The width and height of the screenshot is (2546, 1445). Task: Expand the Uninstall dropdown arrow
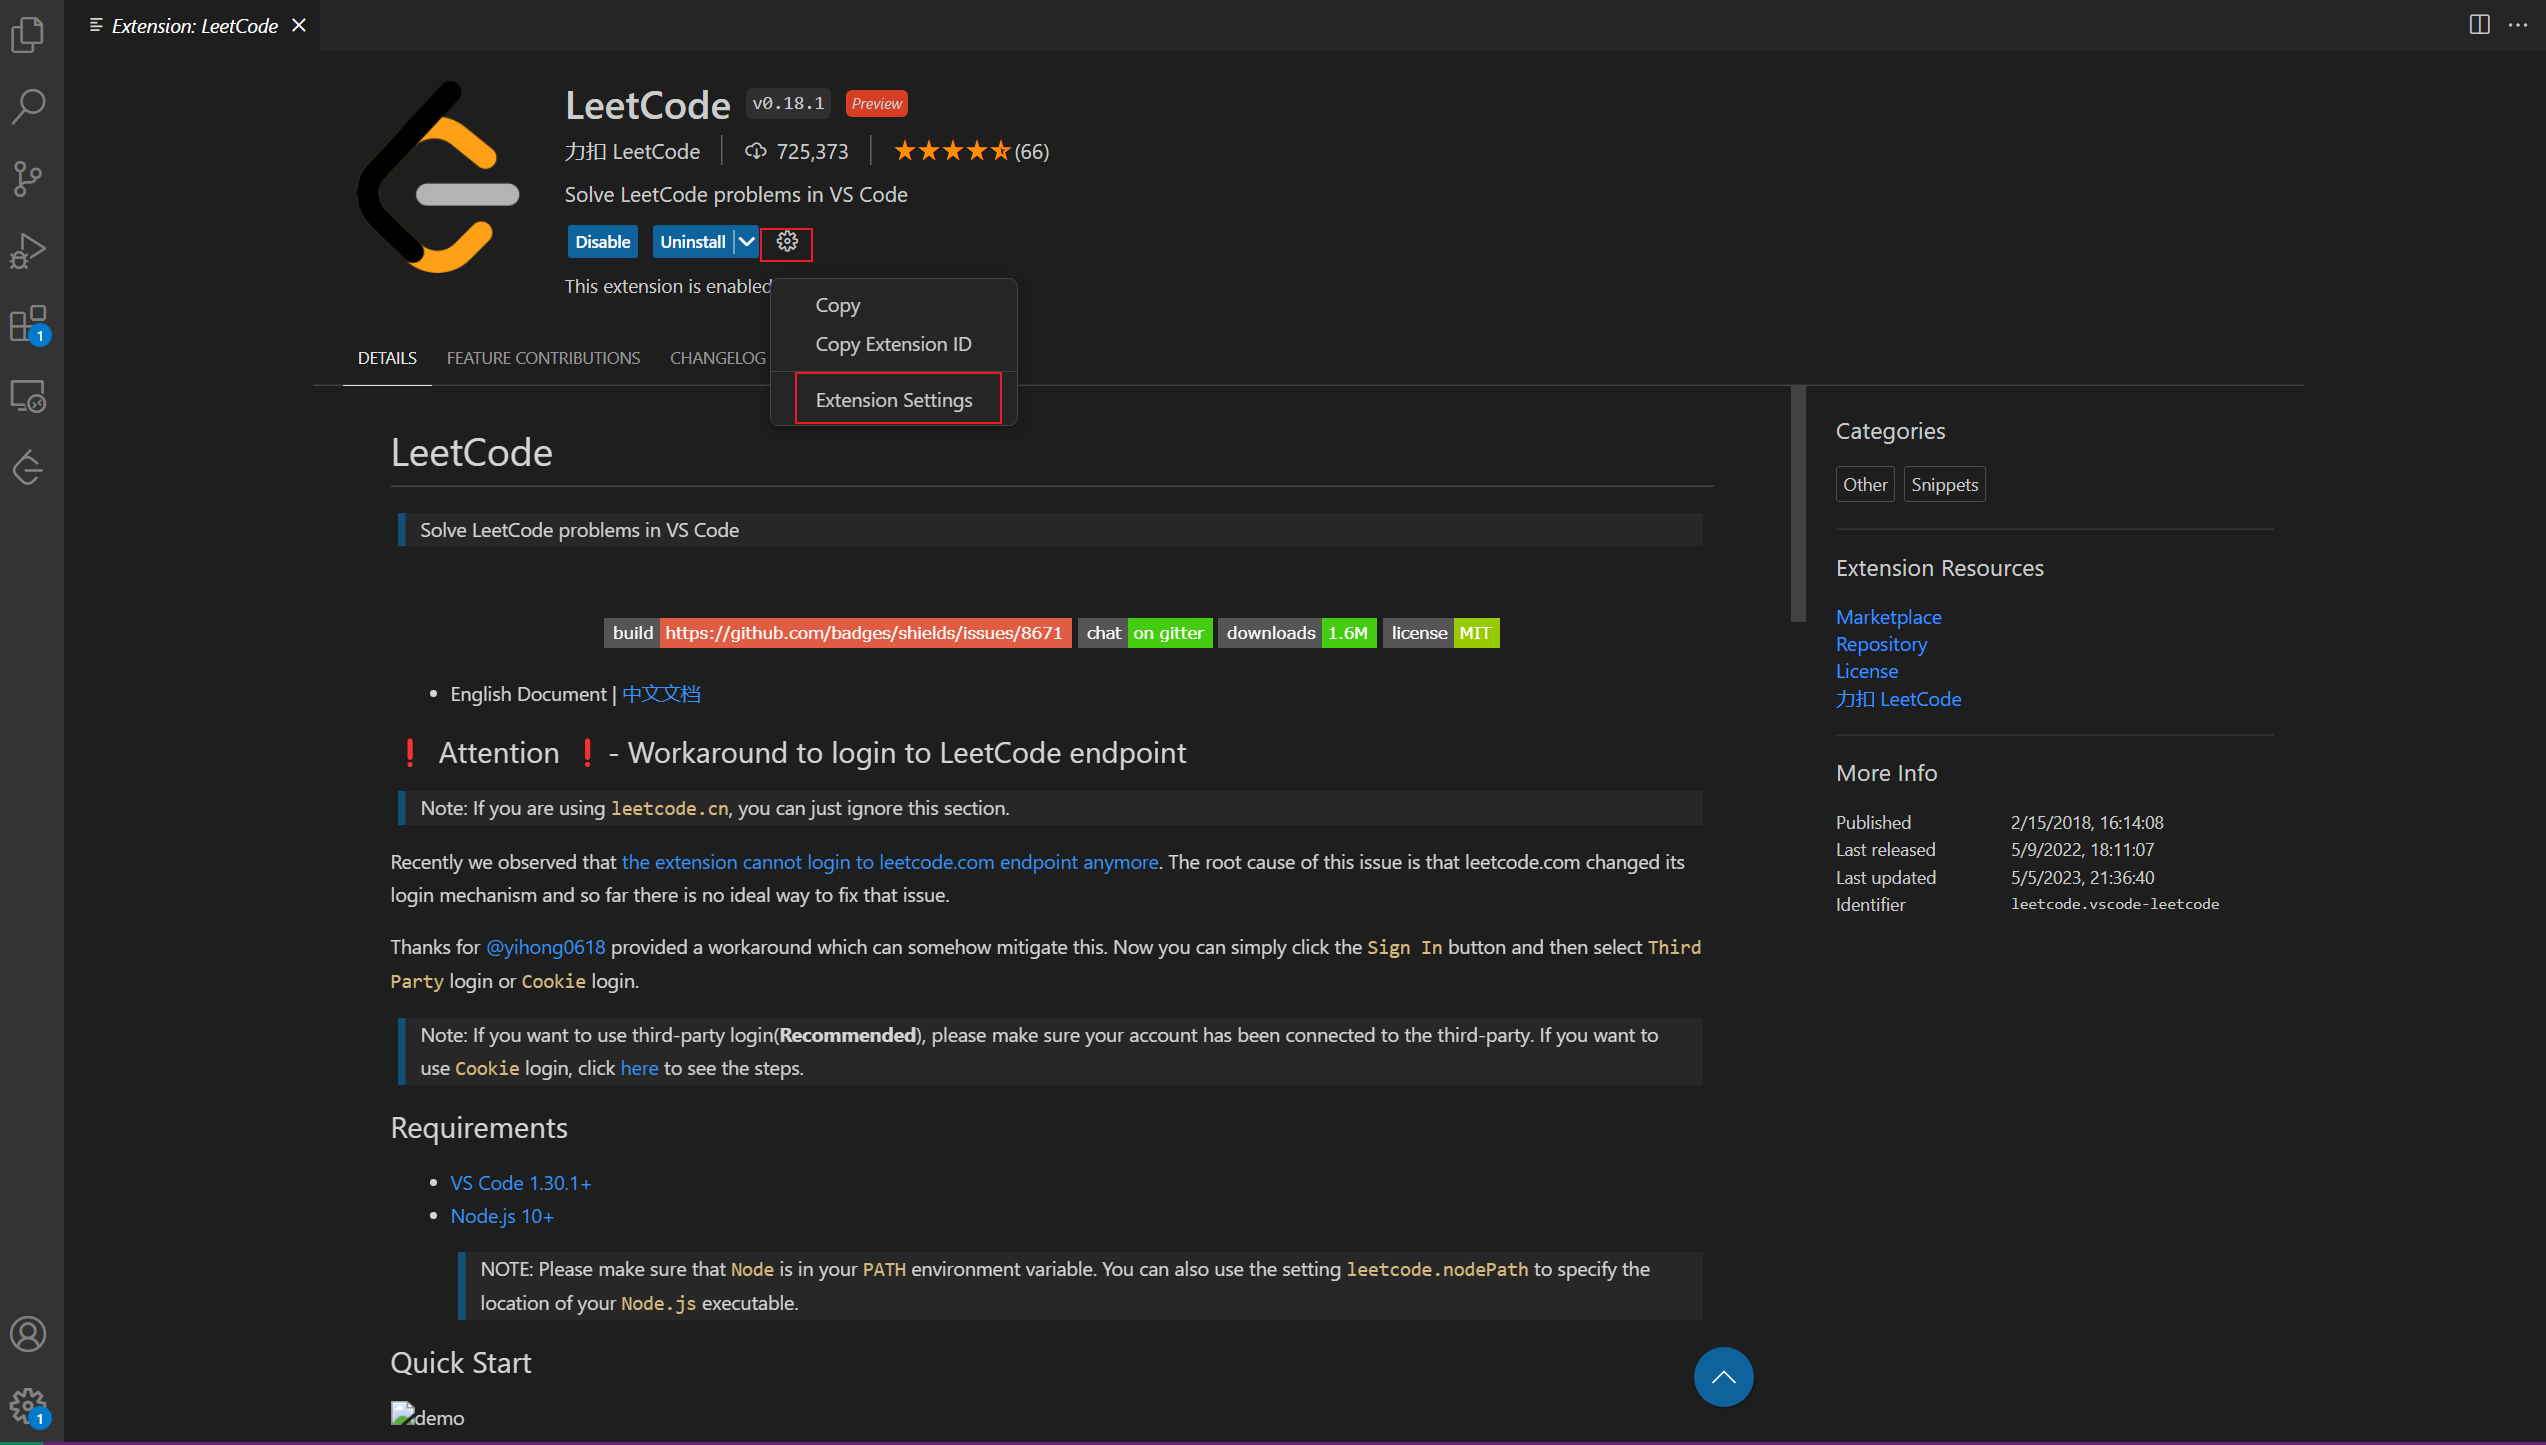click(746, 242)
